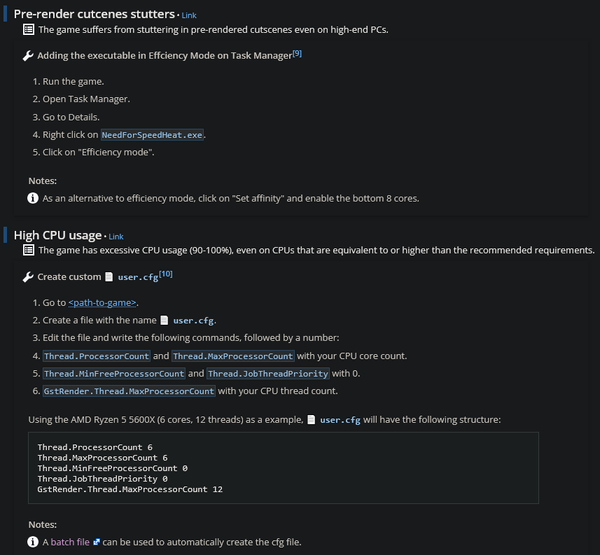
Task: Open the Link anchor beside High CPU usage
Action: point(116,237)
